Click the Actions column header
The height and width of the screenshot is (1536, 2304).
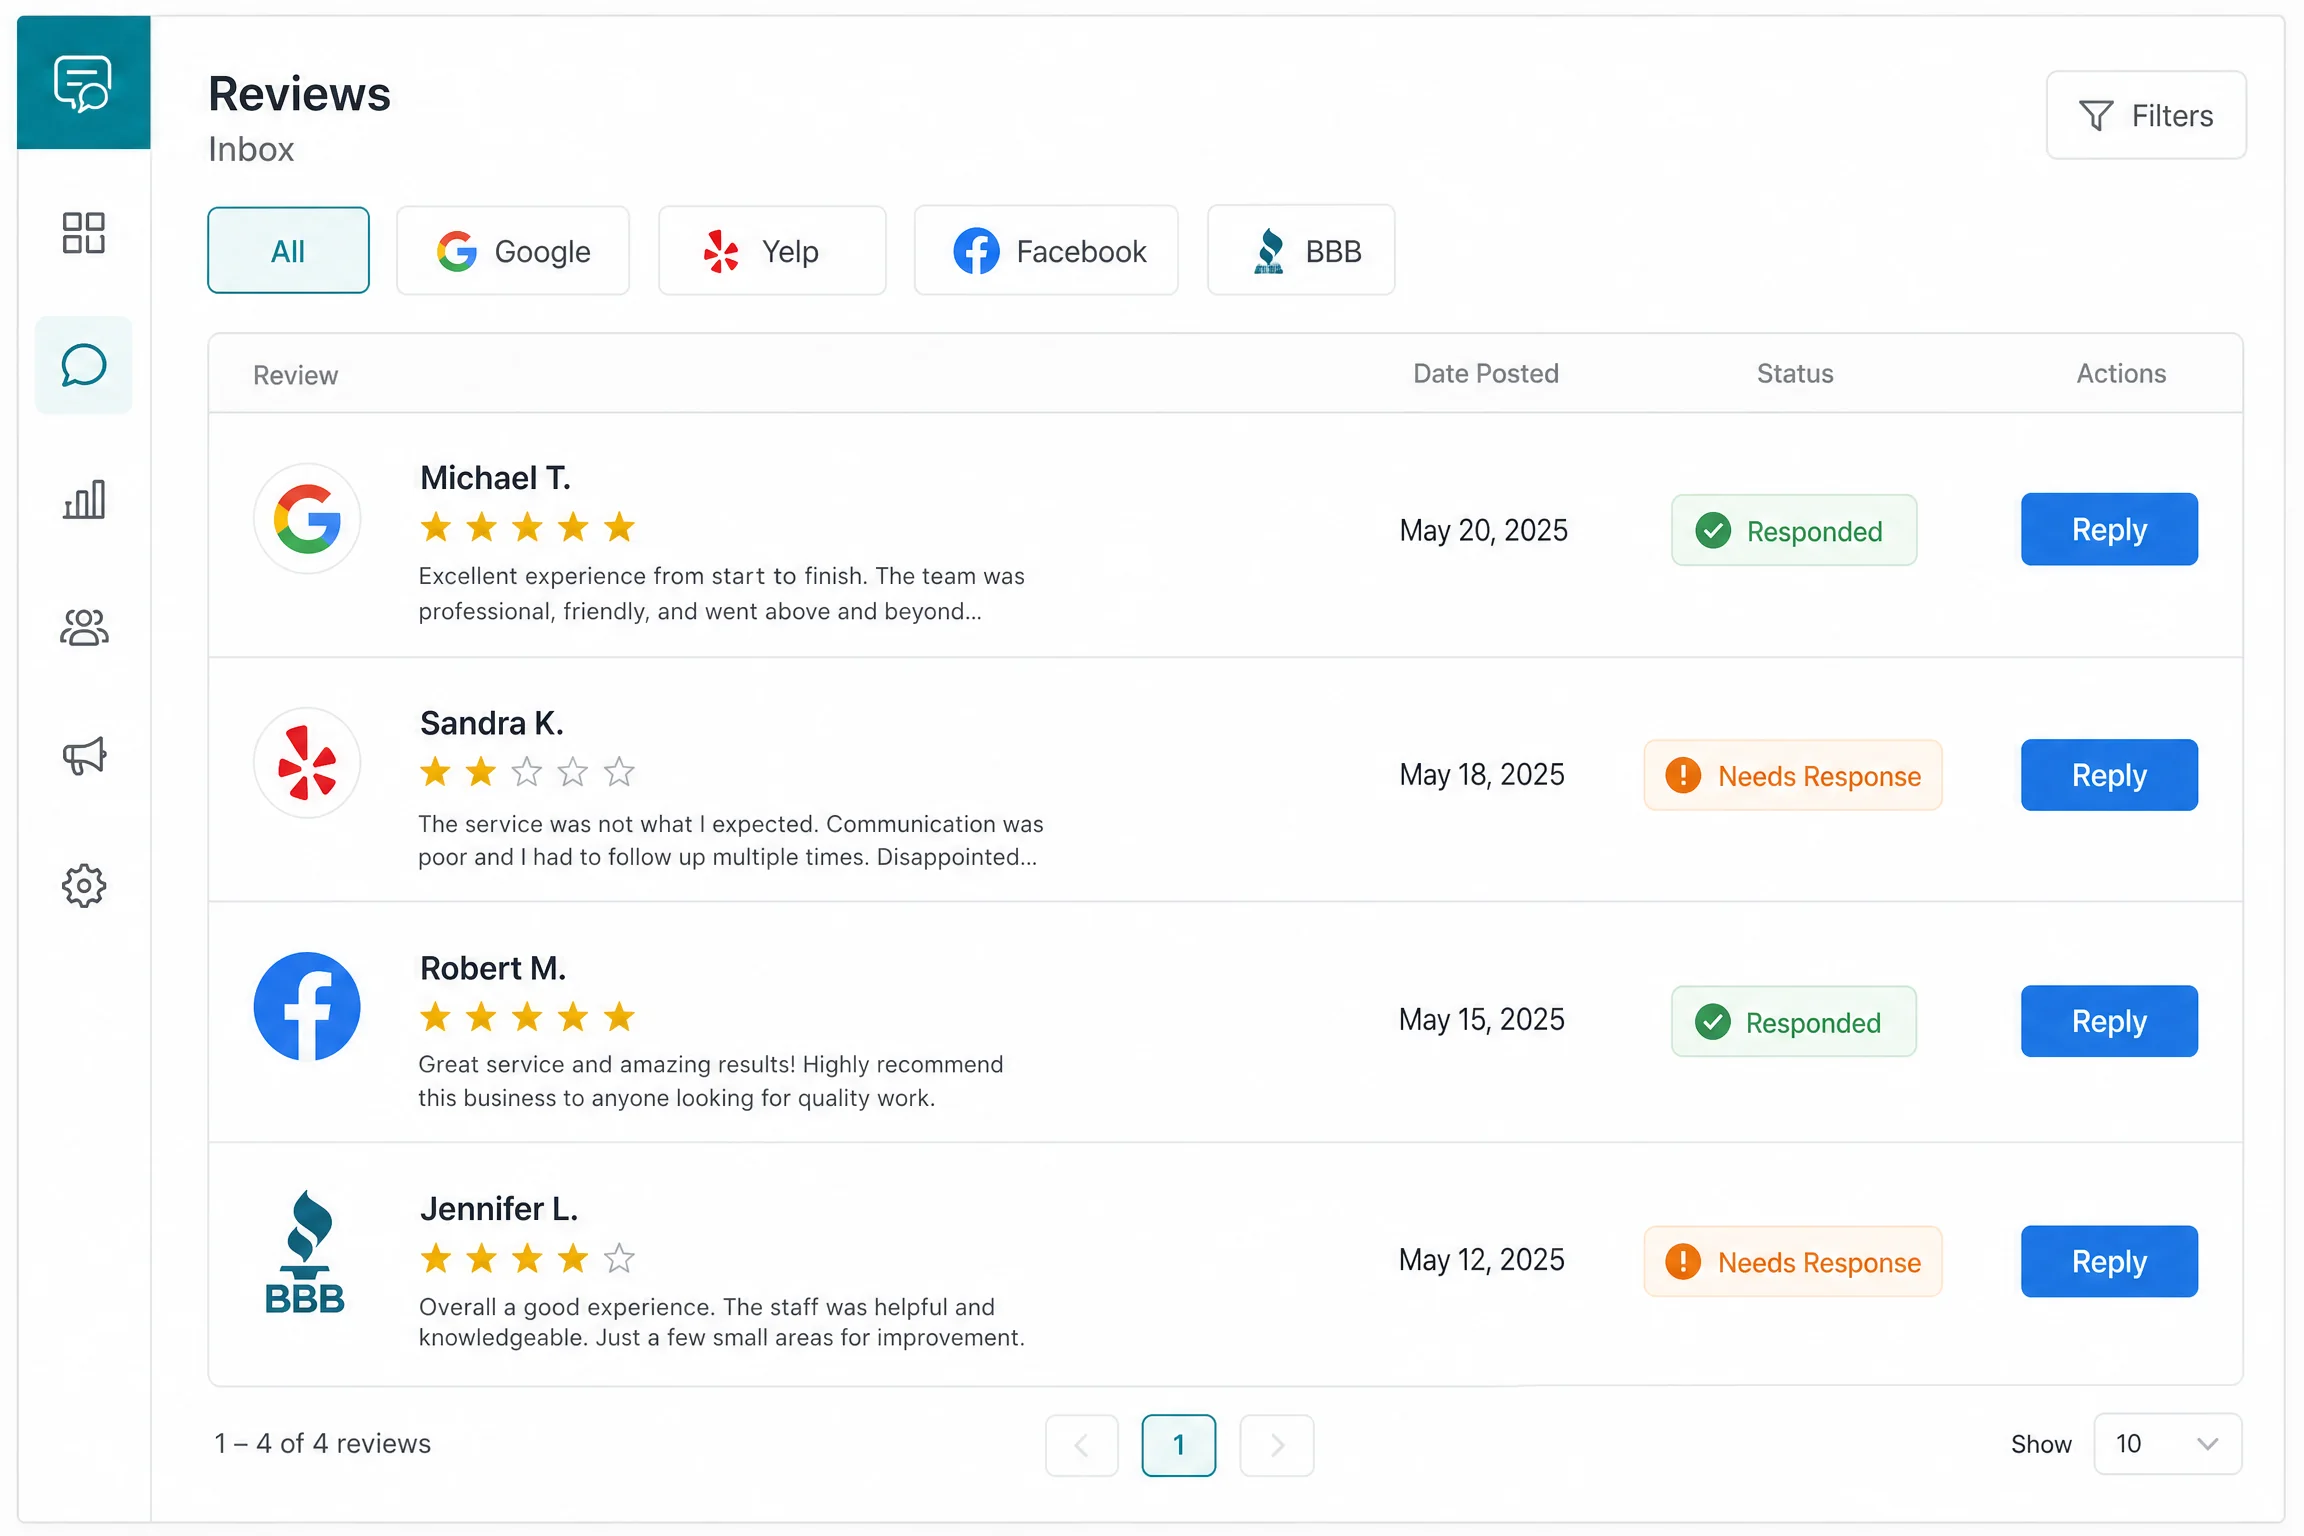2121,373
